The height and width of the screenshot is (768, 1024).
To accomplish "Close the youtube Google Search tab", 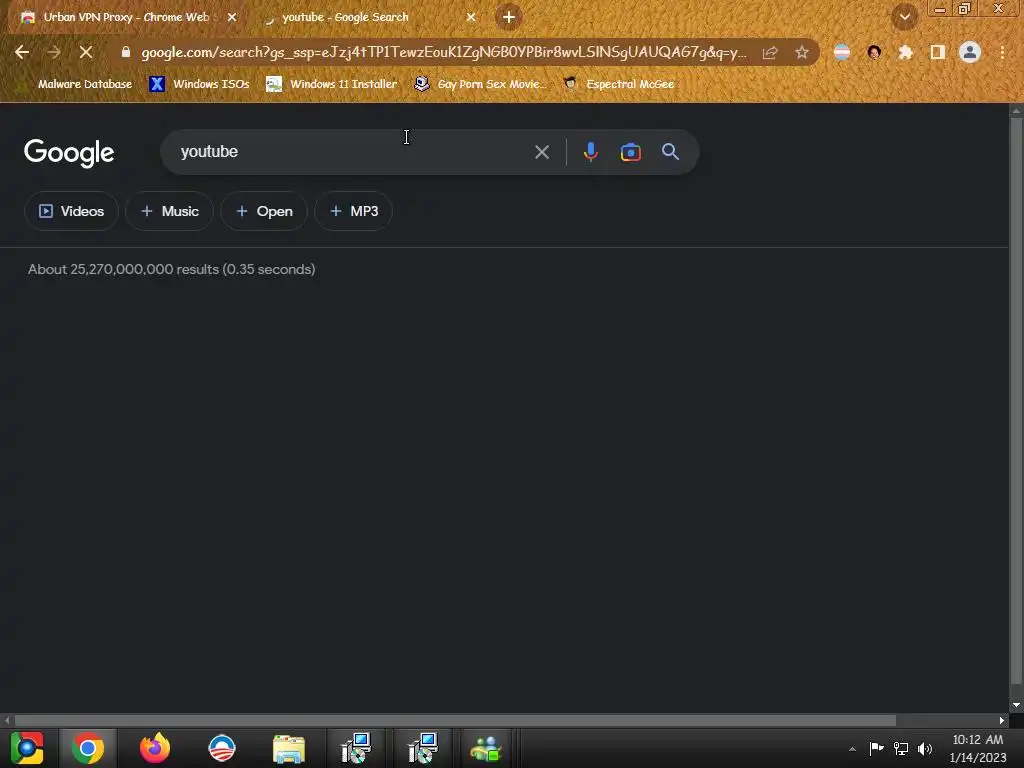I will pyautogui.click(x=471, y=17).
